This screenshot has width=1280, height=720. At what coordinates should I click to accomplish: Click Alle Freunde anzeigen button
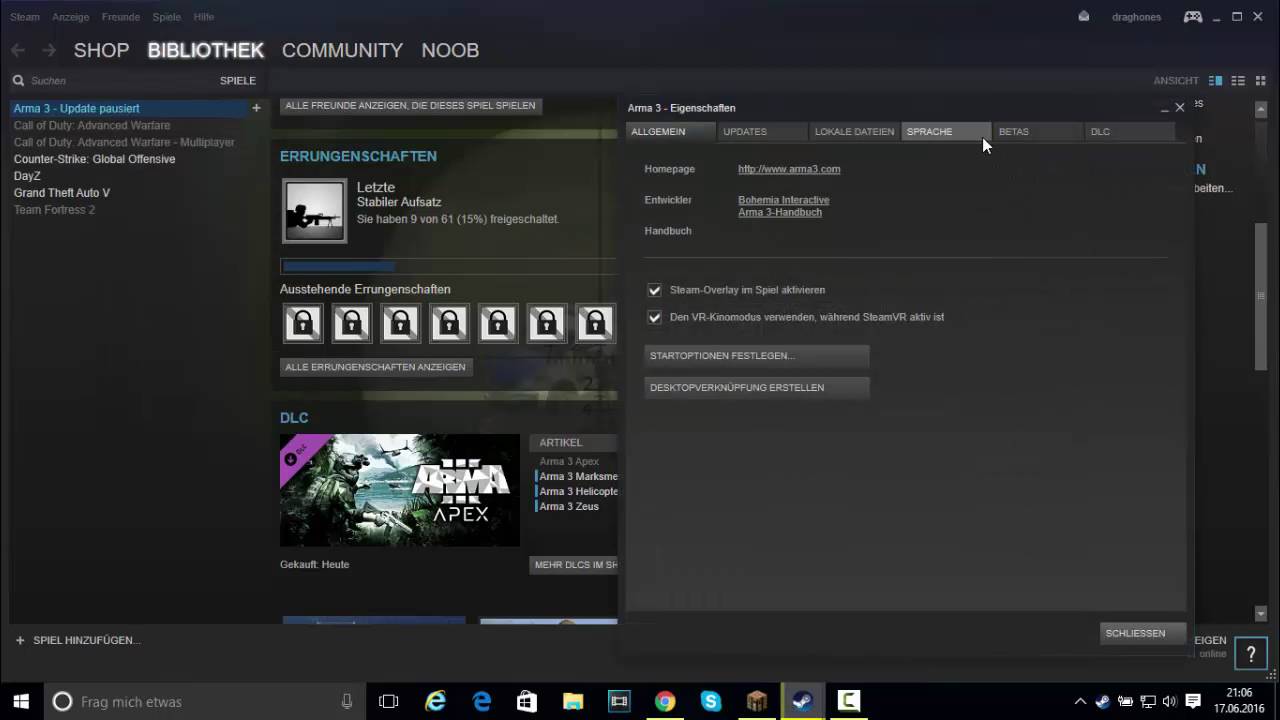[411, 105]
